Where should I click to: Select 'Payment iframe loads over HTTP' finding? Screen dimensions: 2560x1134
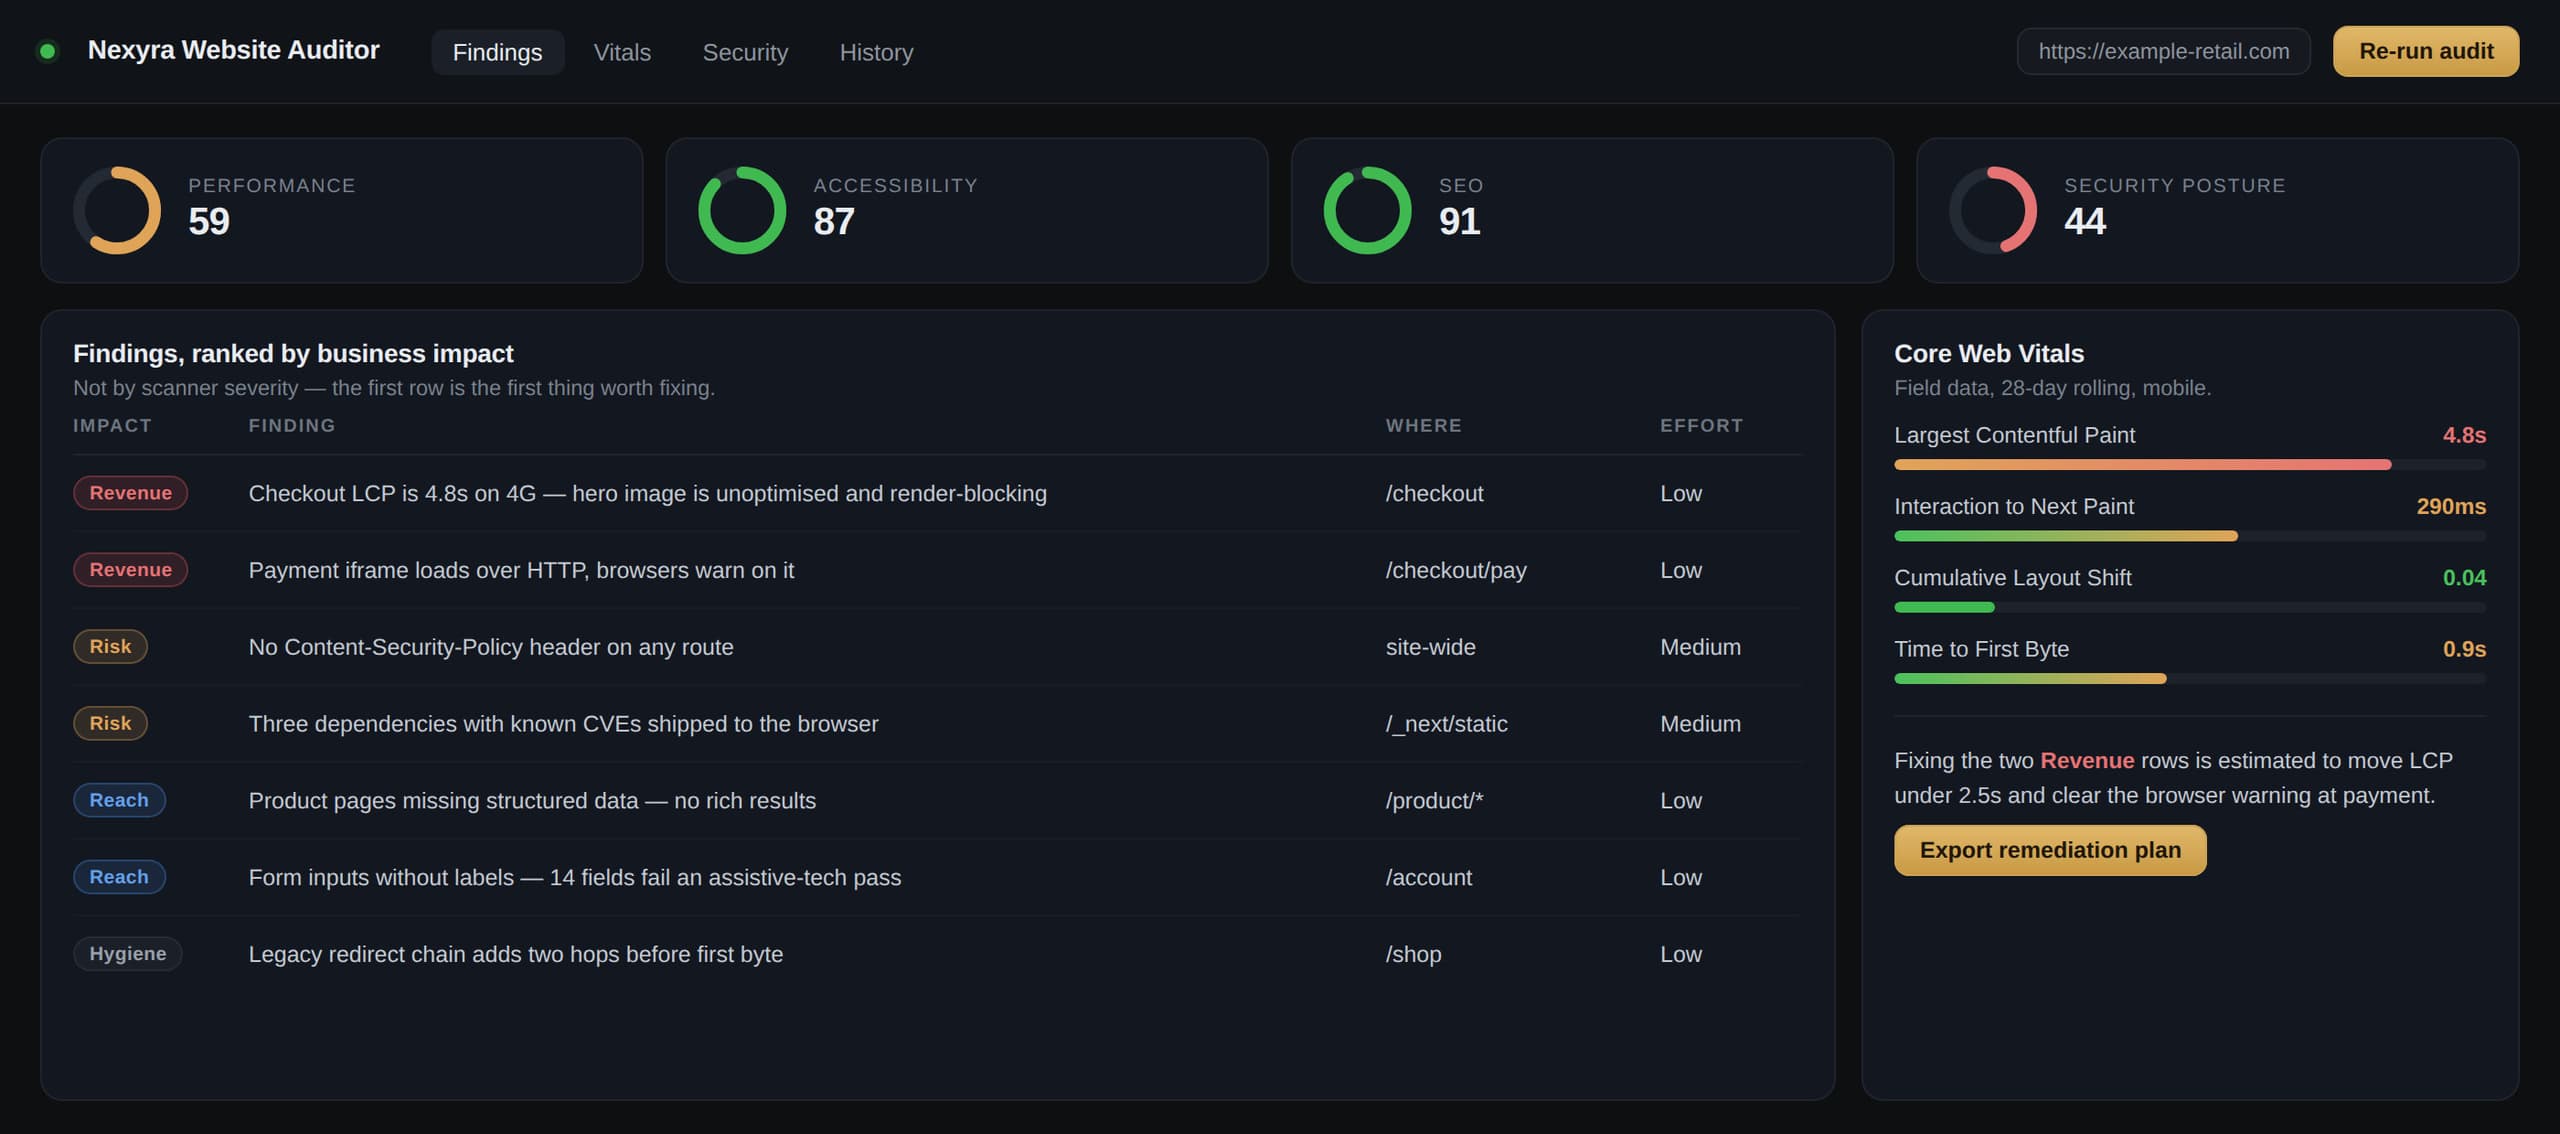tap(937, 570)
